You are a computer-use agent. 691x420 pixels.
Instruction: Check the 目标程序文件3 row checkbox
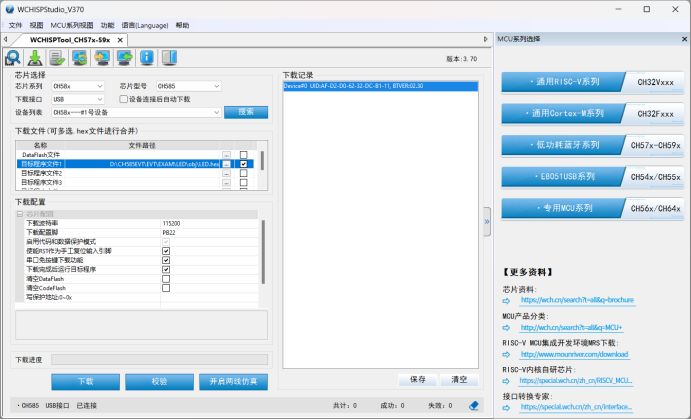tap(243, 182)
